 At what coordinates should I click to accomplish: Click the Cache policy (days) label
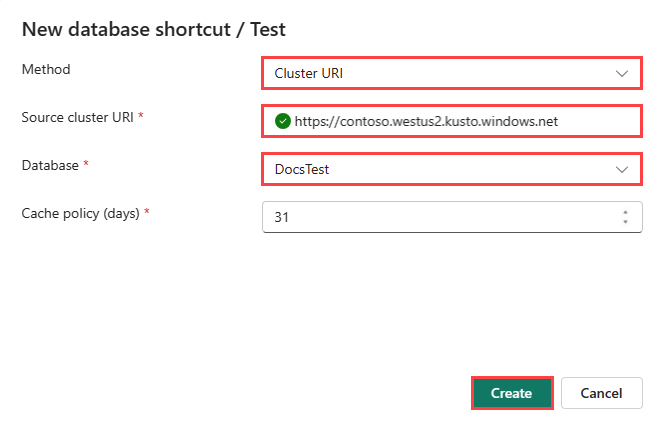80,214
